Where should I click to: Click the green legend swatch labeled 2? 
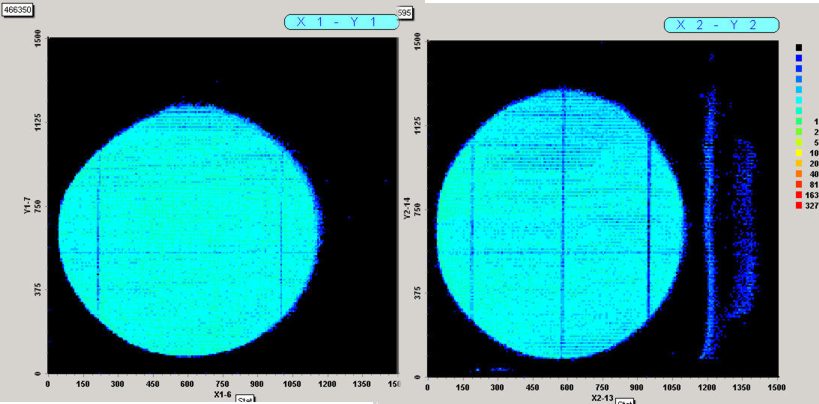(x=799, y=132)
